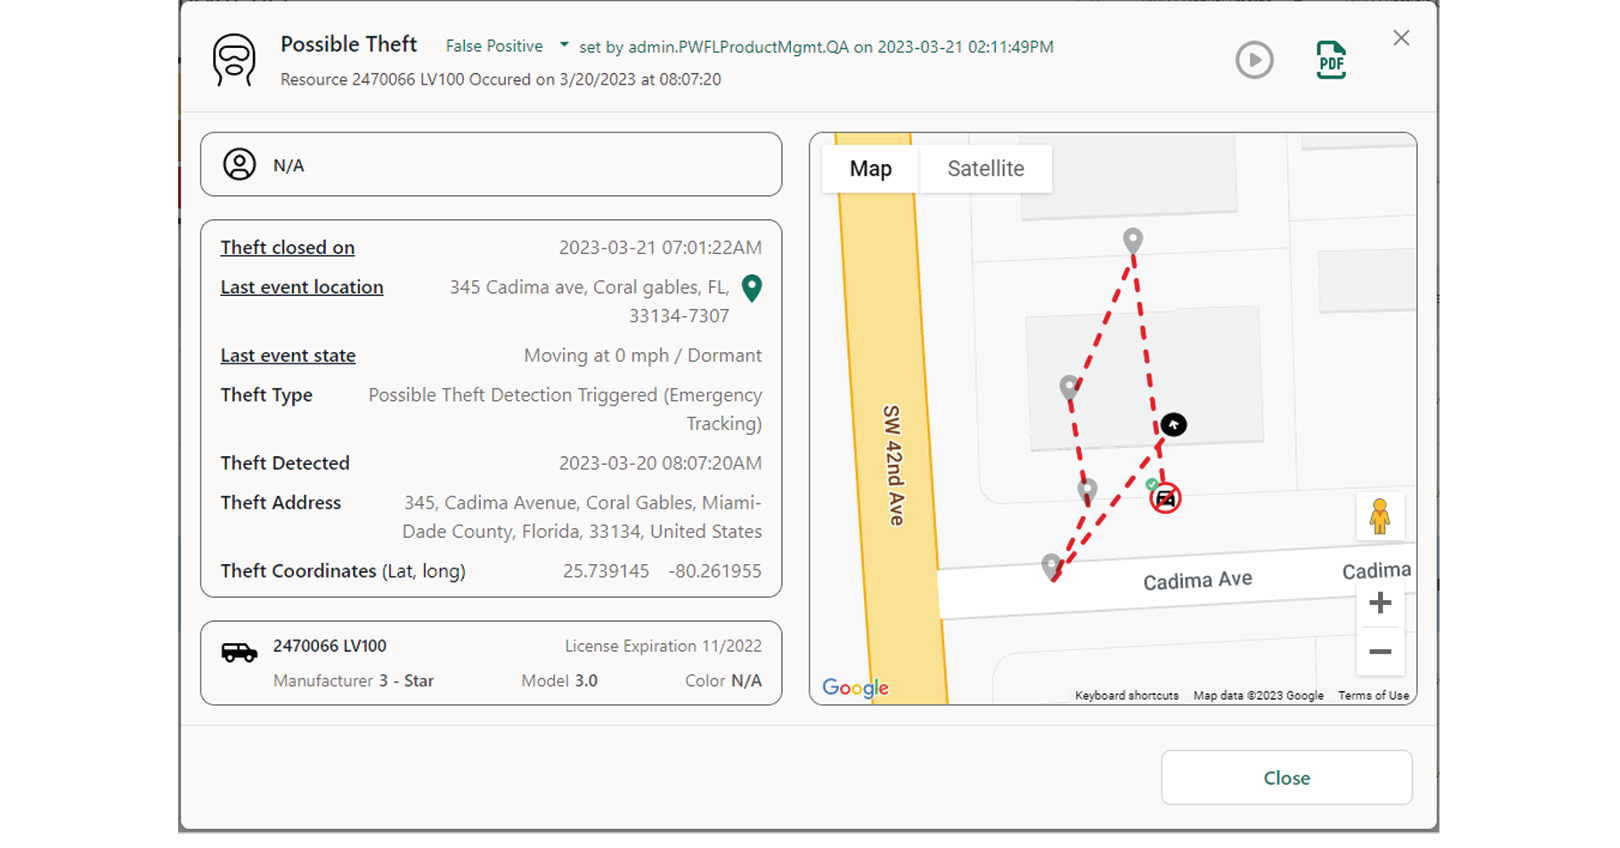Open Street View pegman
Image resolution: width=1620 pixels, height=848 pixels.
point(1380,516)
